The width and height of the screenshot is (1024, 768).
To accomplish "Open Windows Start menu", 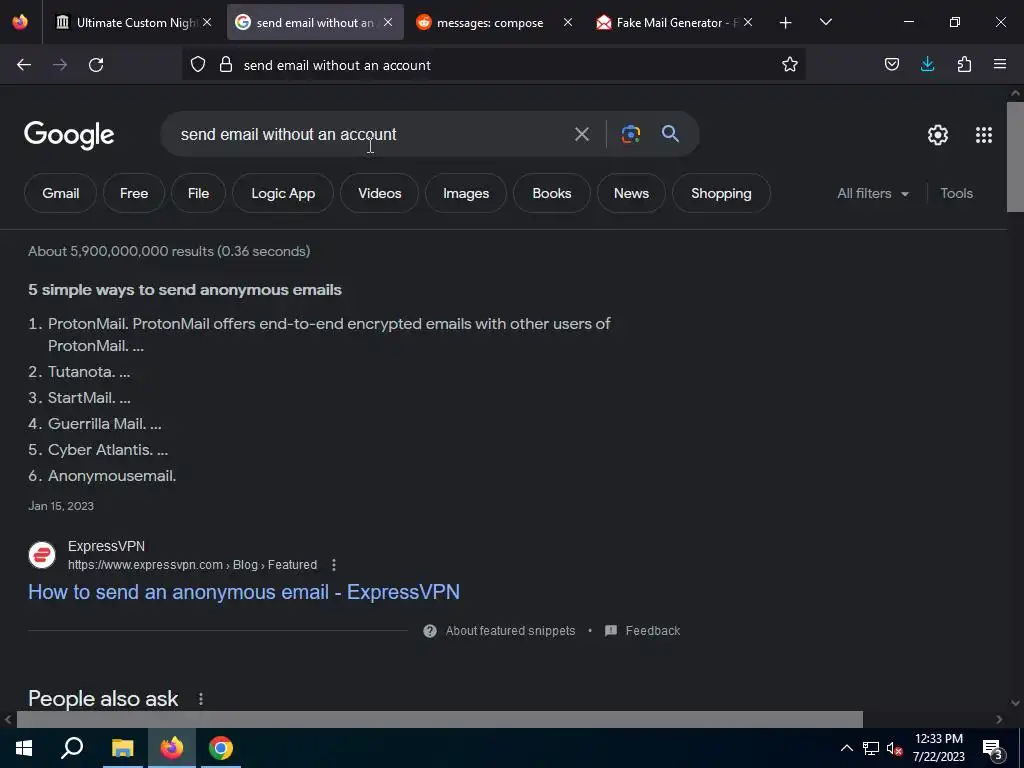I will pyautogui.click(x=24, y=748).
